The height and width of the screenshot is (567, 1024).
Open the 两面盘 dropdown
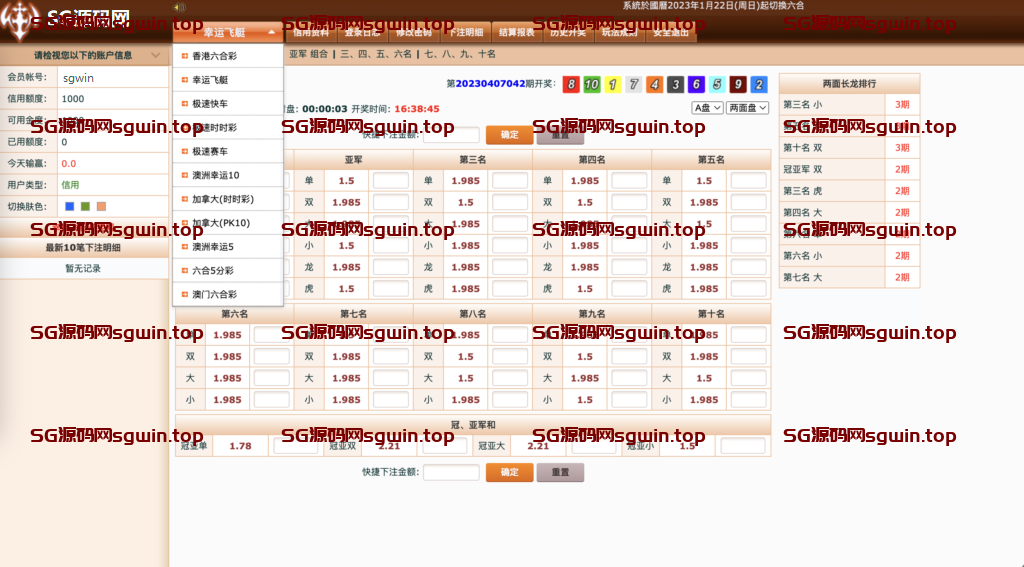tap(747, 108)
